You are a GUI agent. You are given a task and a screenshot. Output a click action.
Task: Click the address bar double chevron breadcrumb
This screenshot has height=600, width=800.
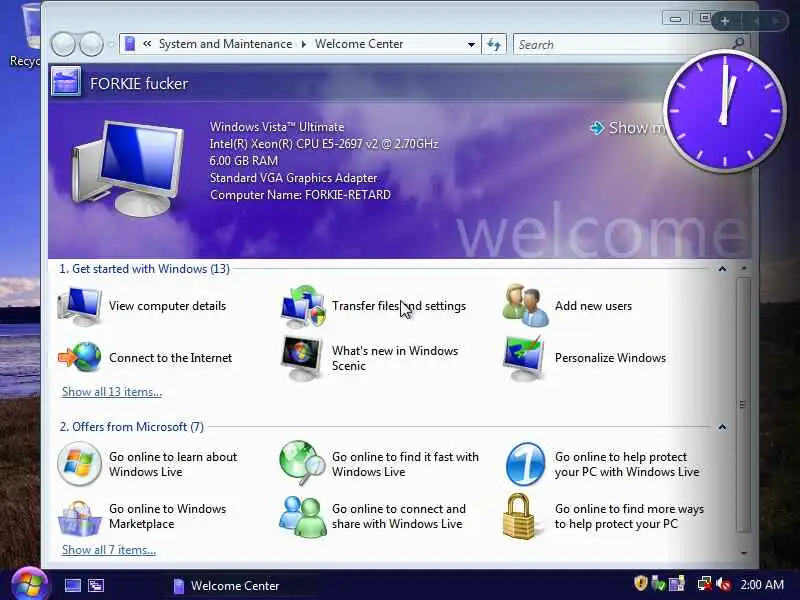(147, 44)
